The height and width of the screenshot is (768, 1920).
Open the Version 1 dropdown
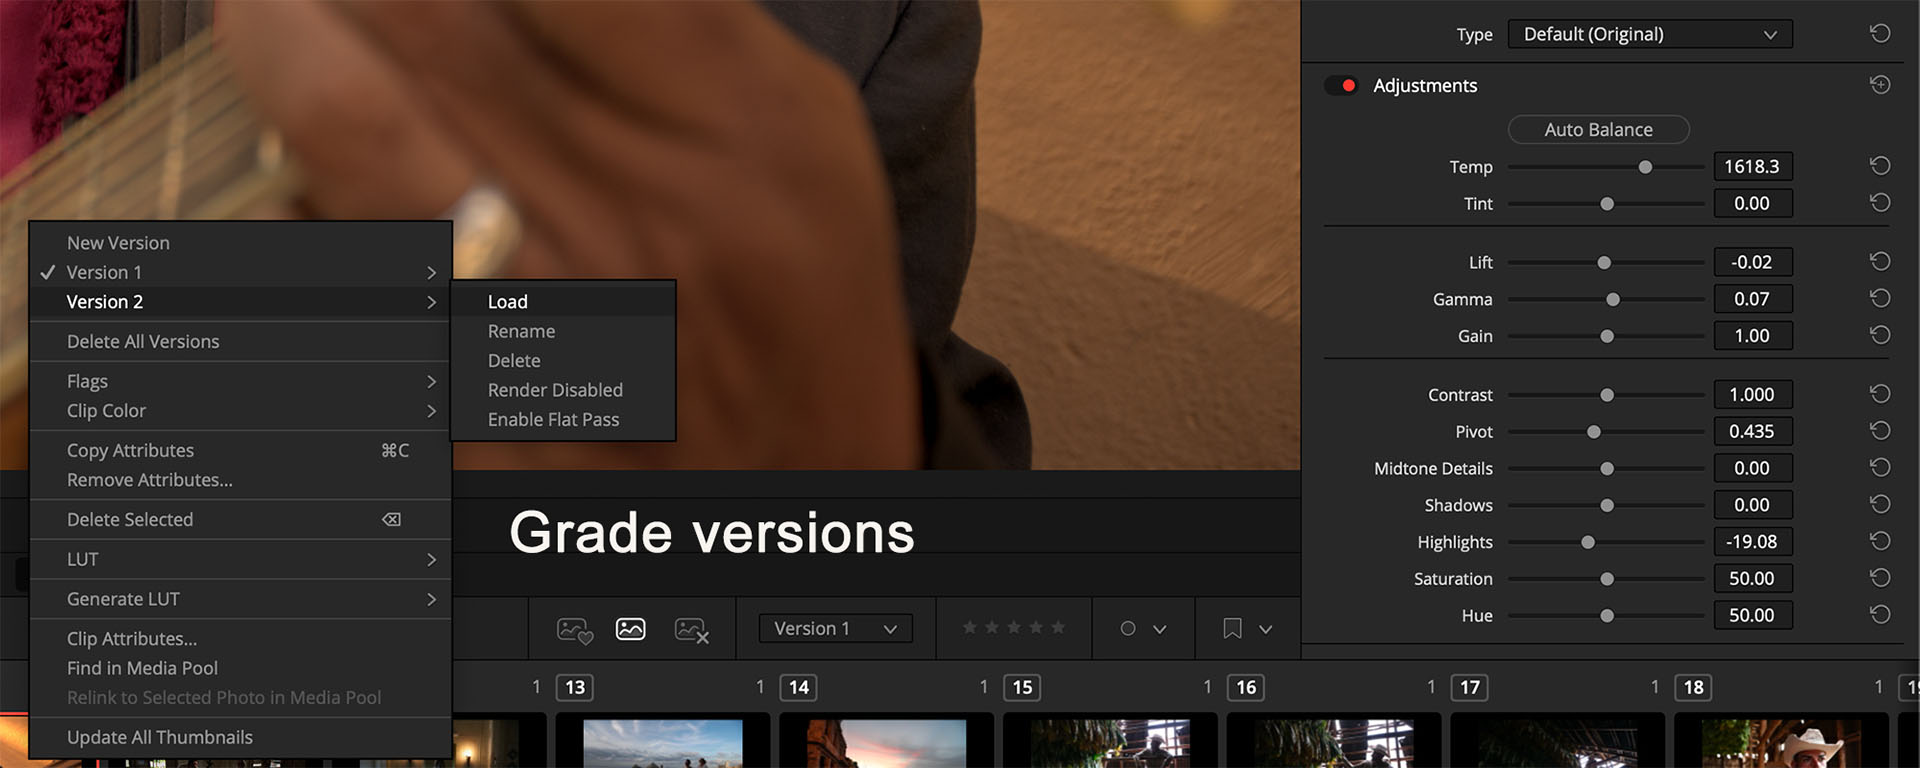point(835,628)
